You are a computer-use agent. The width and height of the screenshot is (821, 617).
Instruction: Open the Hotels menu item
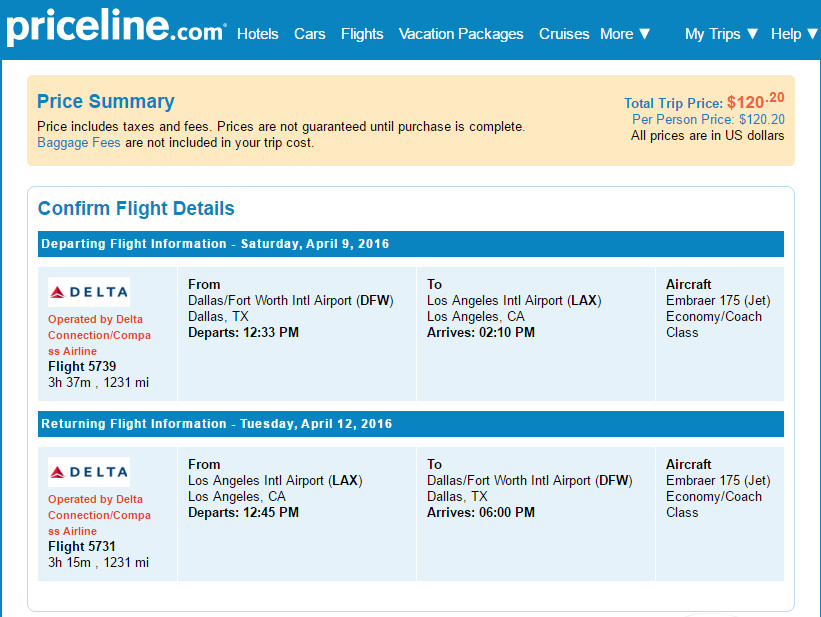click(x=258, y=34)
